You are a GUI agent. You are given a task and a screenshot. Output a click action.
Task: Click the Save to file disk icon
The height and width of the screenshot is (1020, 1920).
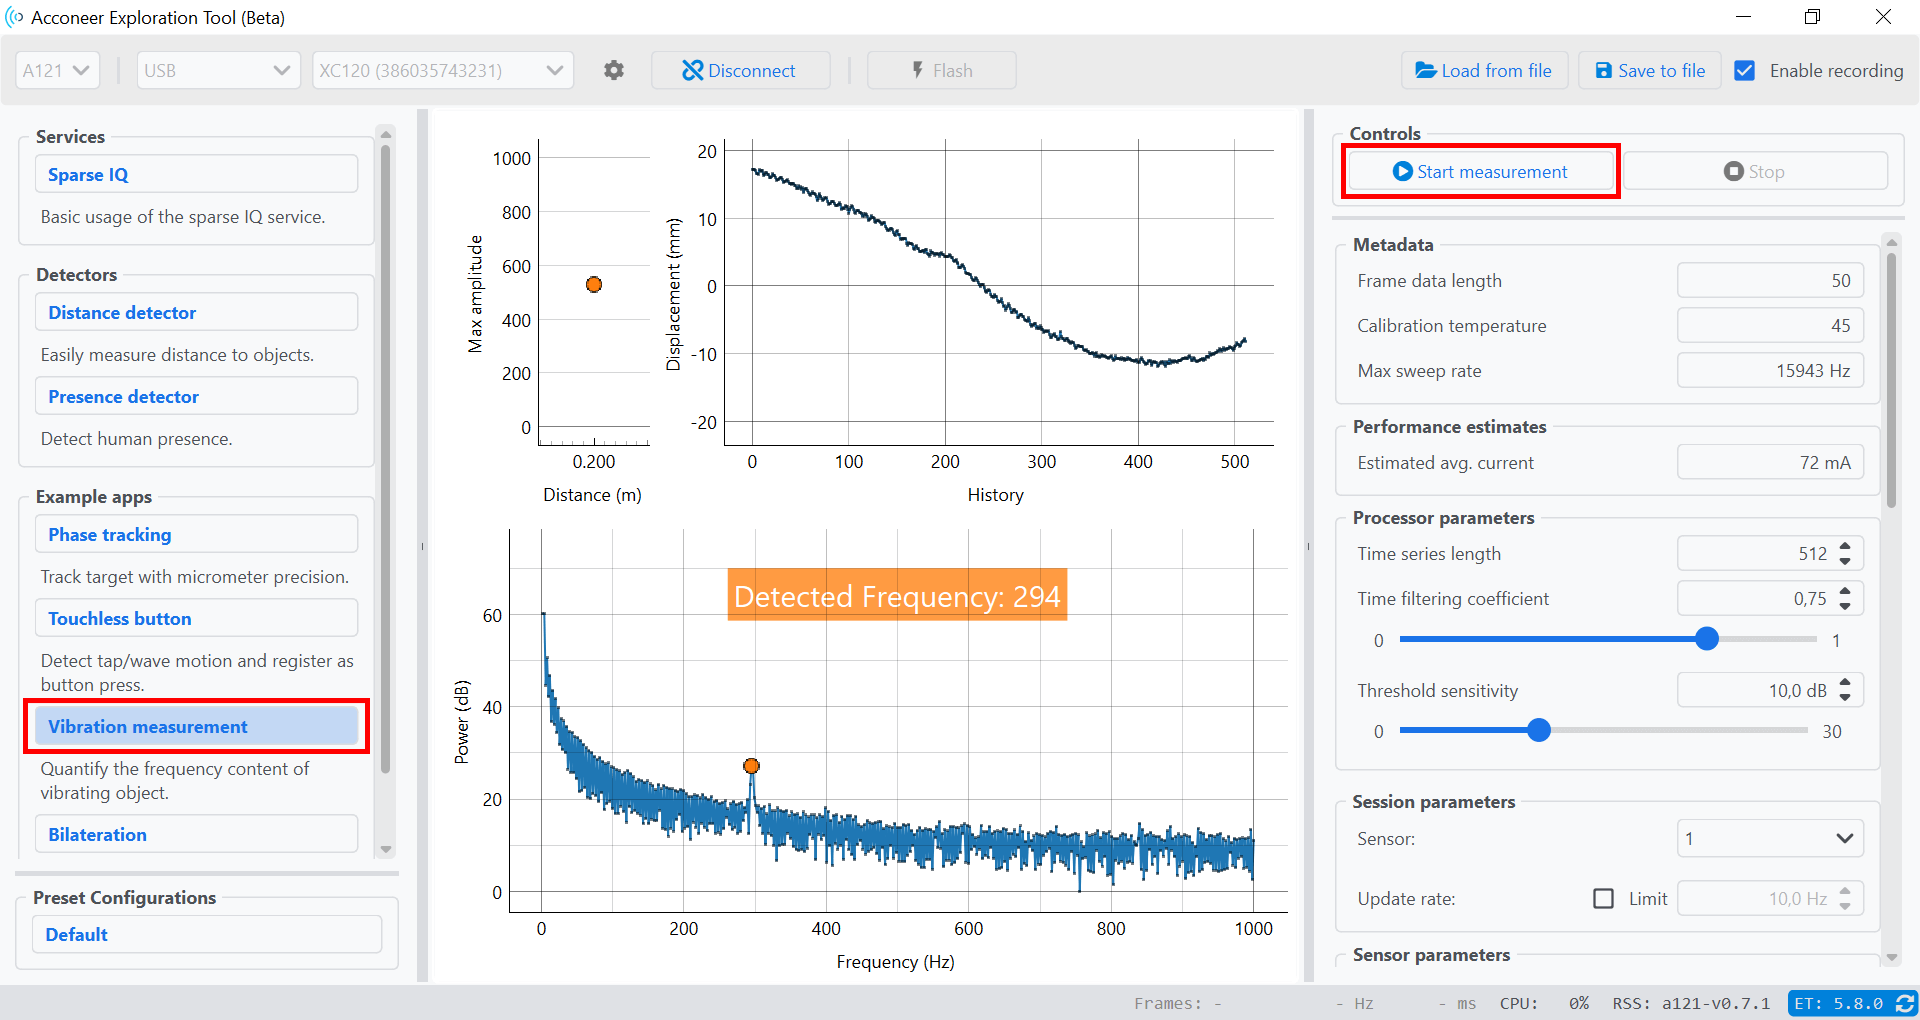[1603, 70]
